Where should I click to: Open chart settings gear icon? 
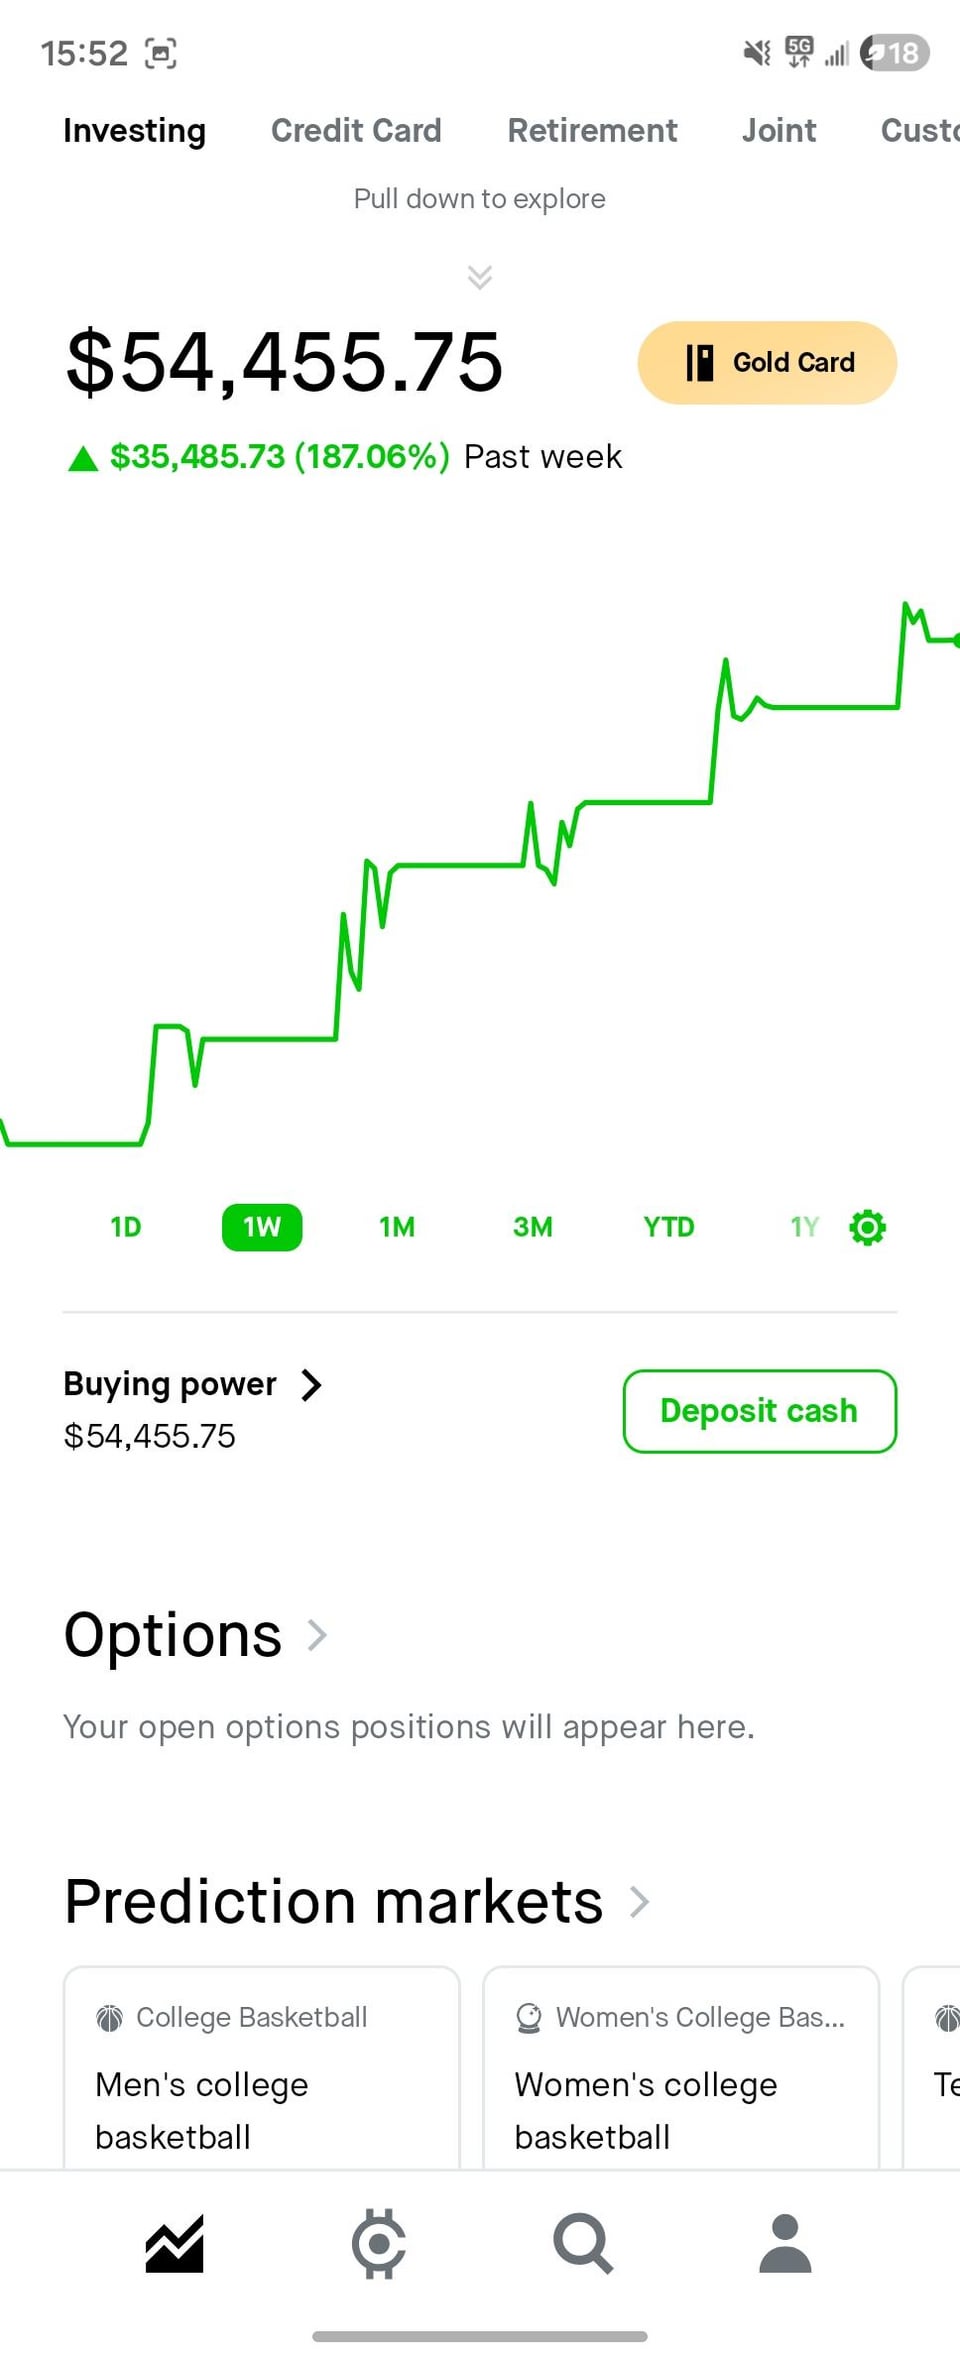tap(867, 1227)
